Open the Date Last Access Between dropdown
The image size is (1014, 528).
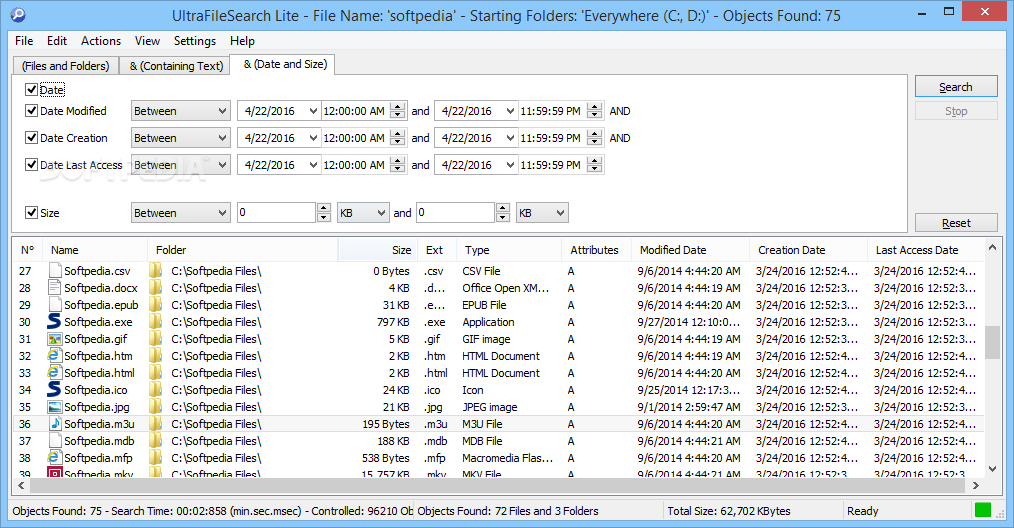[x=180, y=165]
